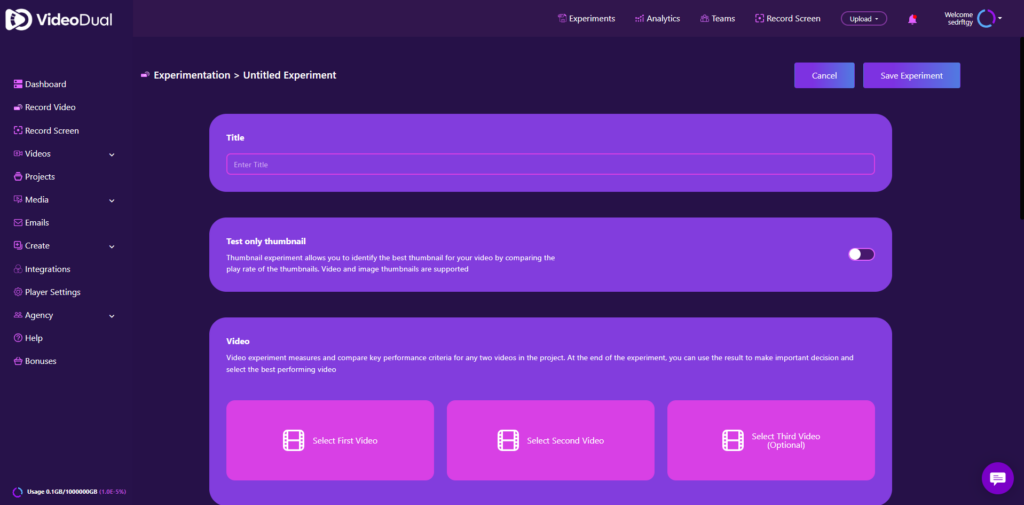Click the breadcrumb icon beside Experimentation
This screenshot has width=1024, height=505.
click(x=145, y=75)
